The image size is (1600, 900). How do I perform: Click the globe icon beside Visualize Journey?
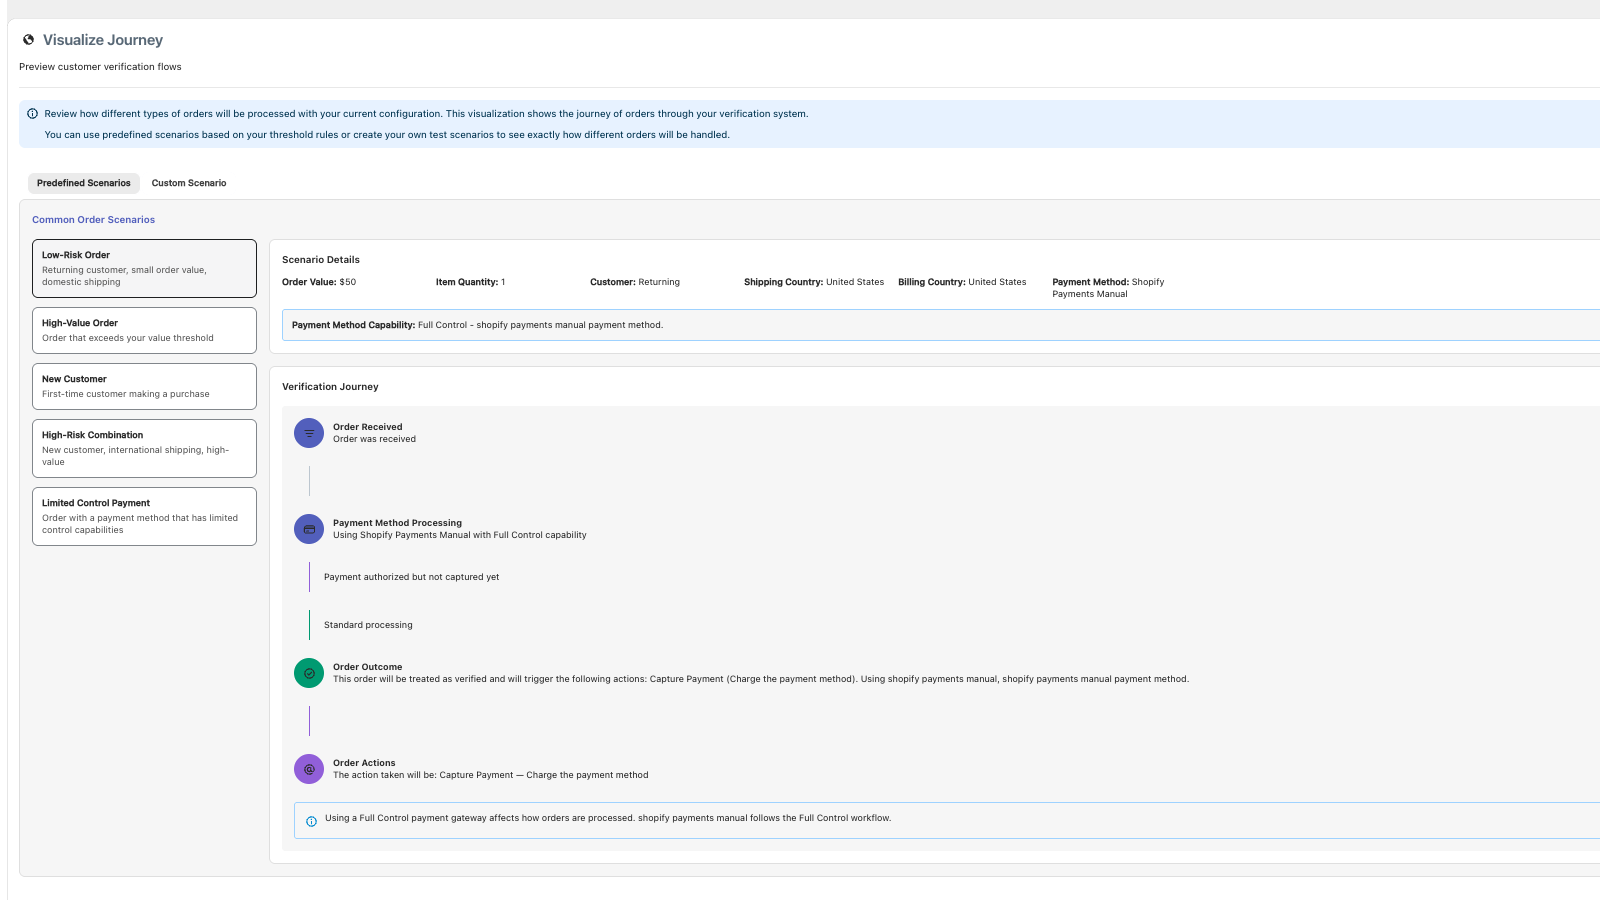pyautogui.click(x=29, y=40)
